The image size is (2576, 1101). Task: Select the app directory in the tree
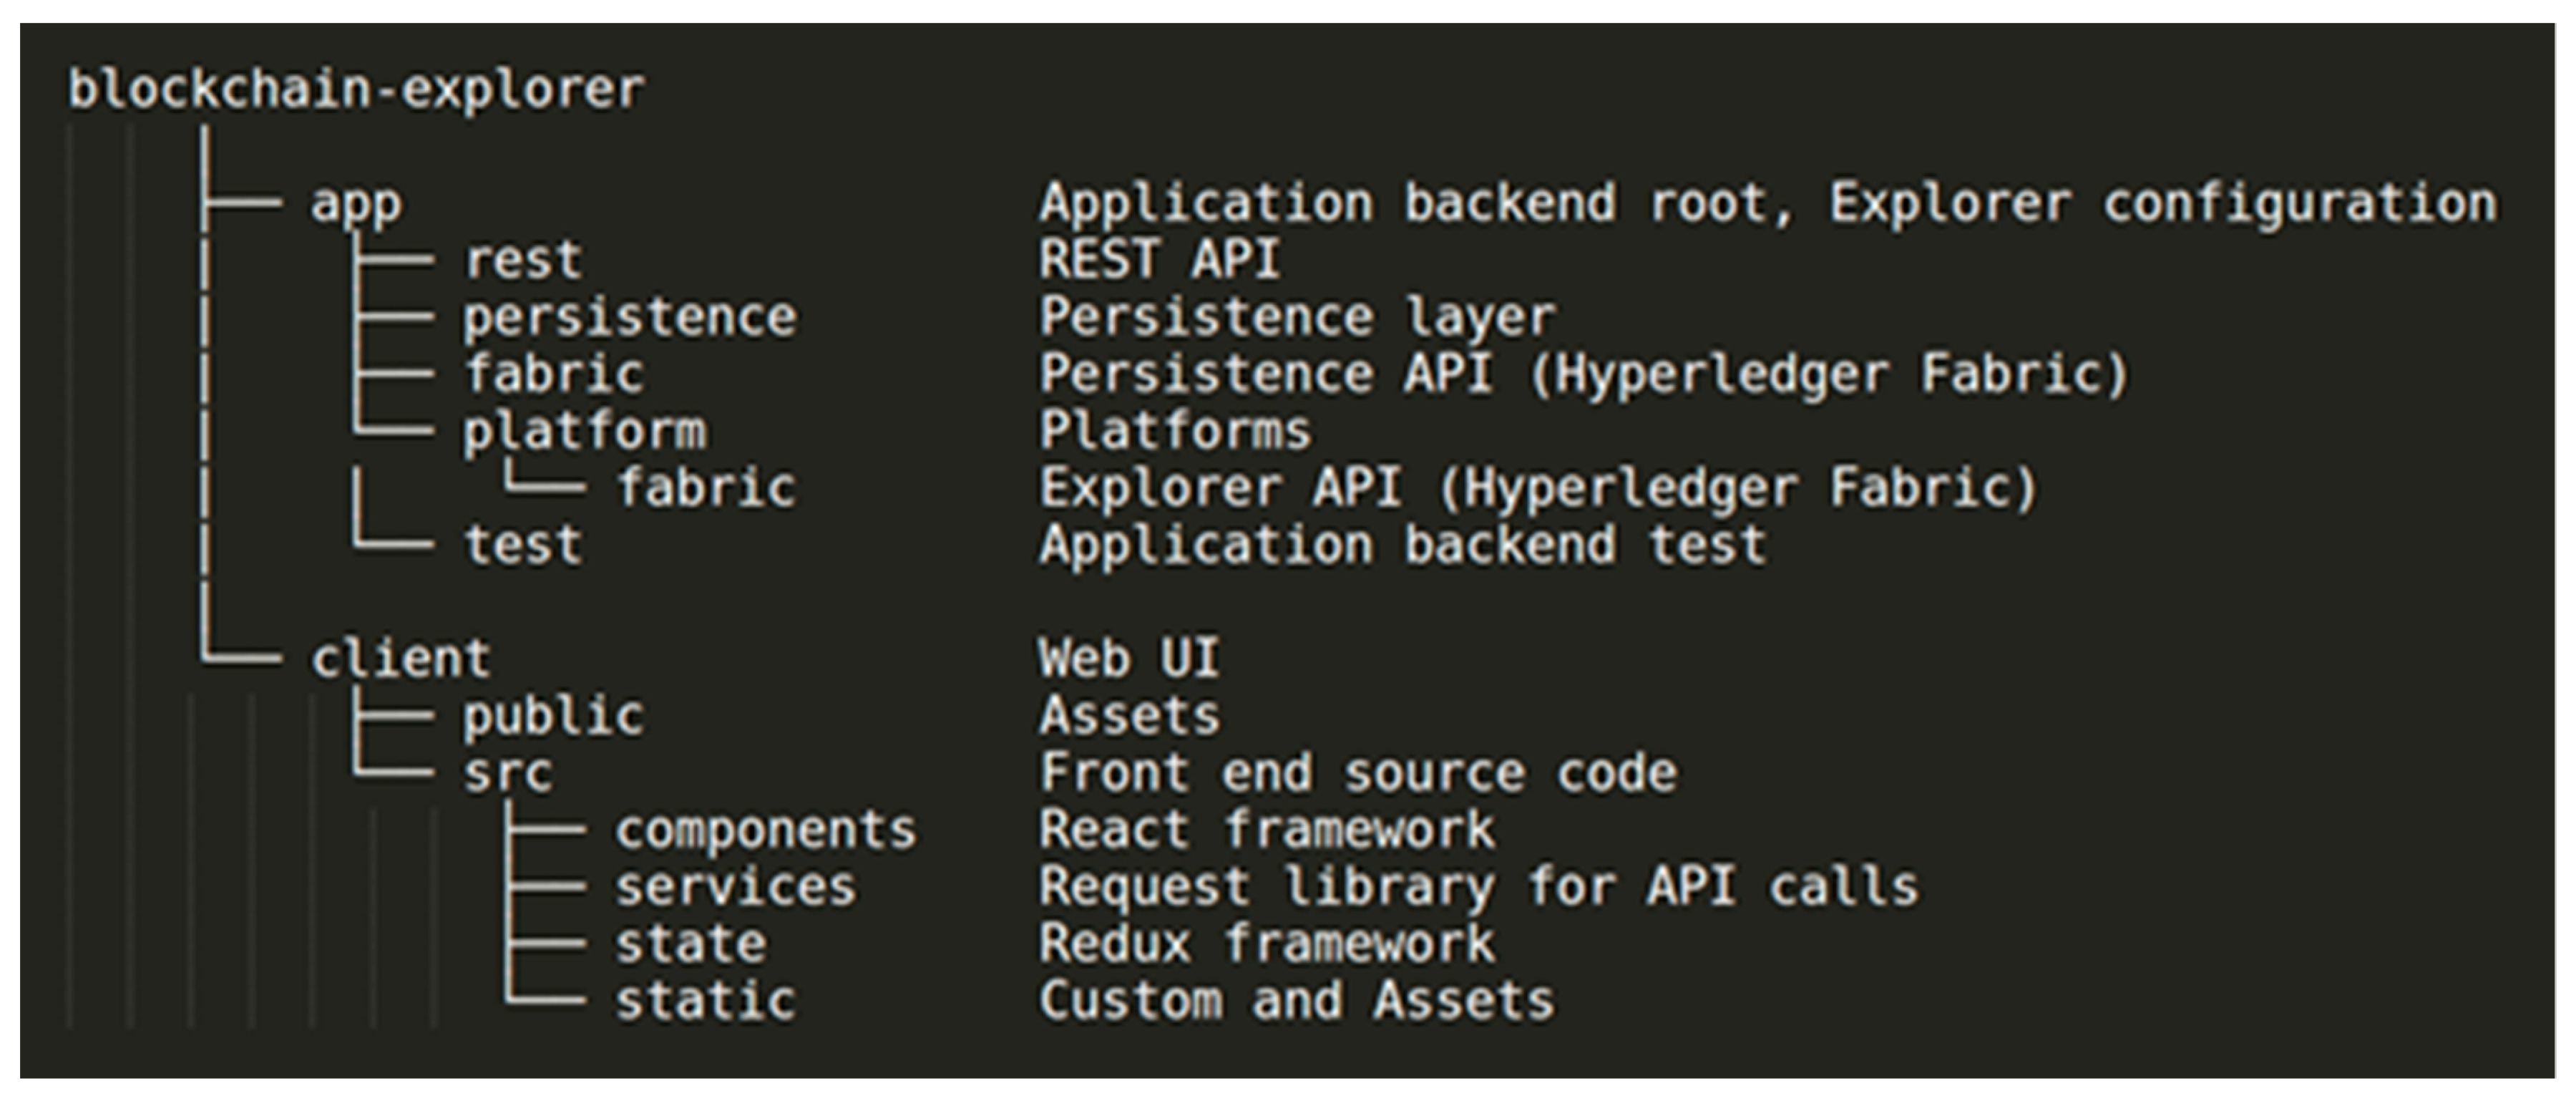click(356, 205)
